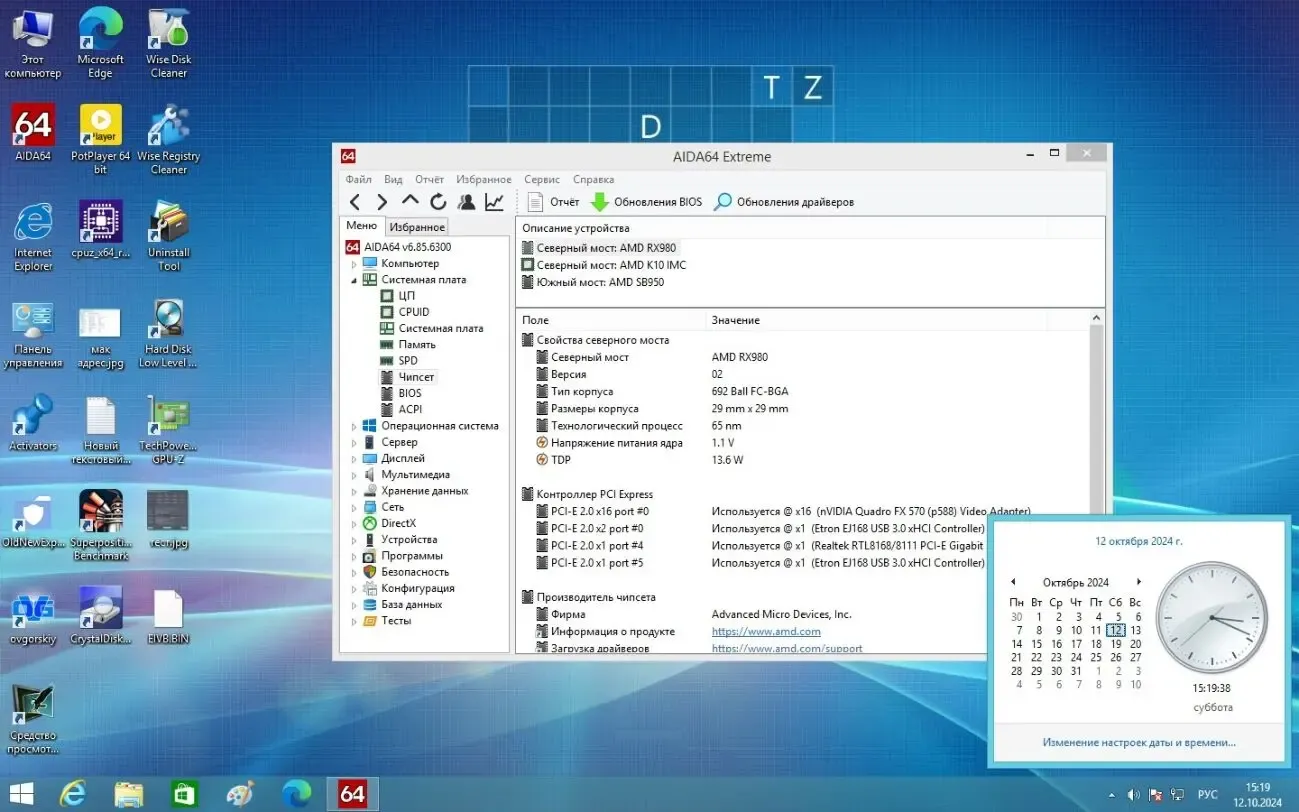Image resolution: width=1299 pixels, height=812 pixels.
Task: Select October 25 on the calendar
Action: [1096, 657]
